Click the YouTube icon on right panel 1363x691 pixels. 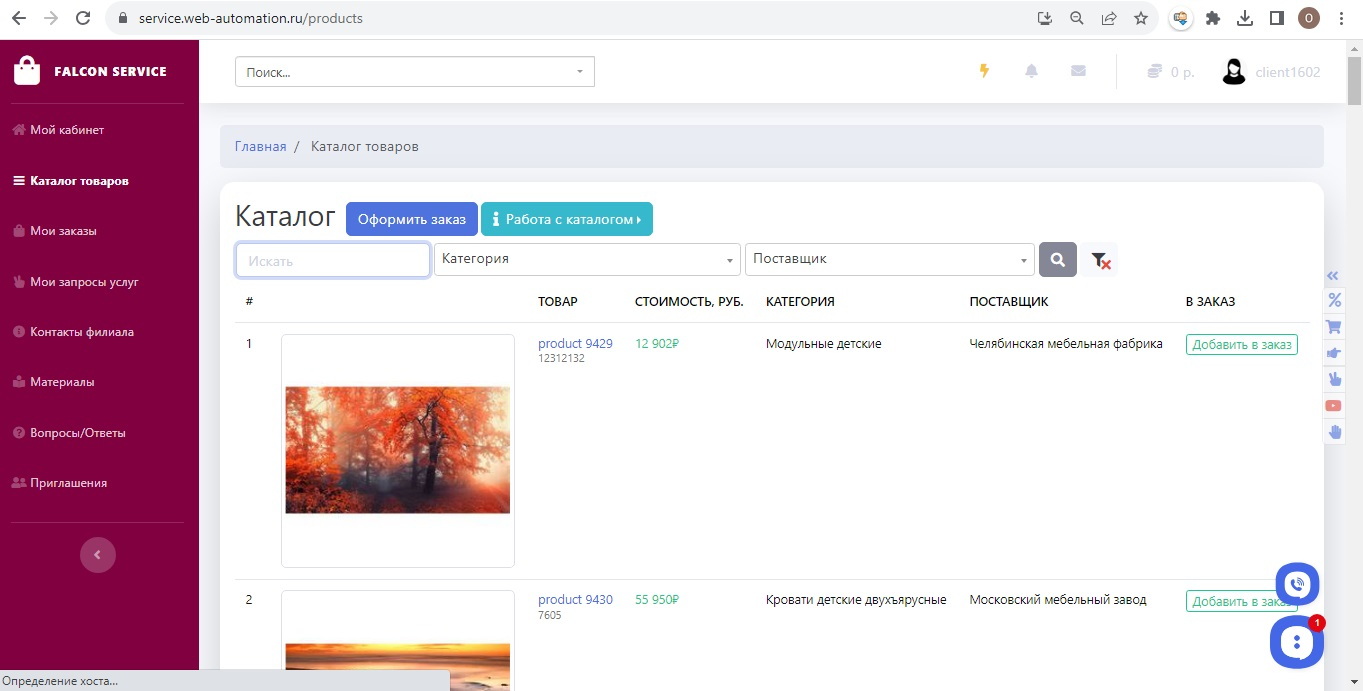pos(1334,405)
